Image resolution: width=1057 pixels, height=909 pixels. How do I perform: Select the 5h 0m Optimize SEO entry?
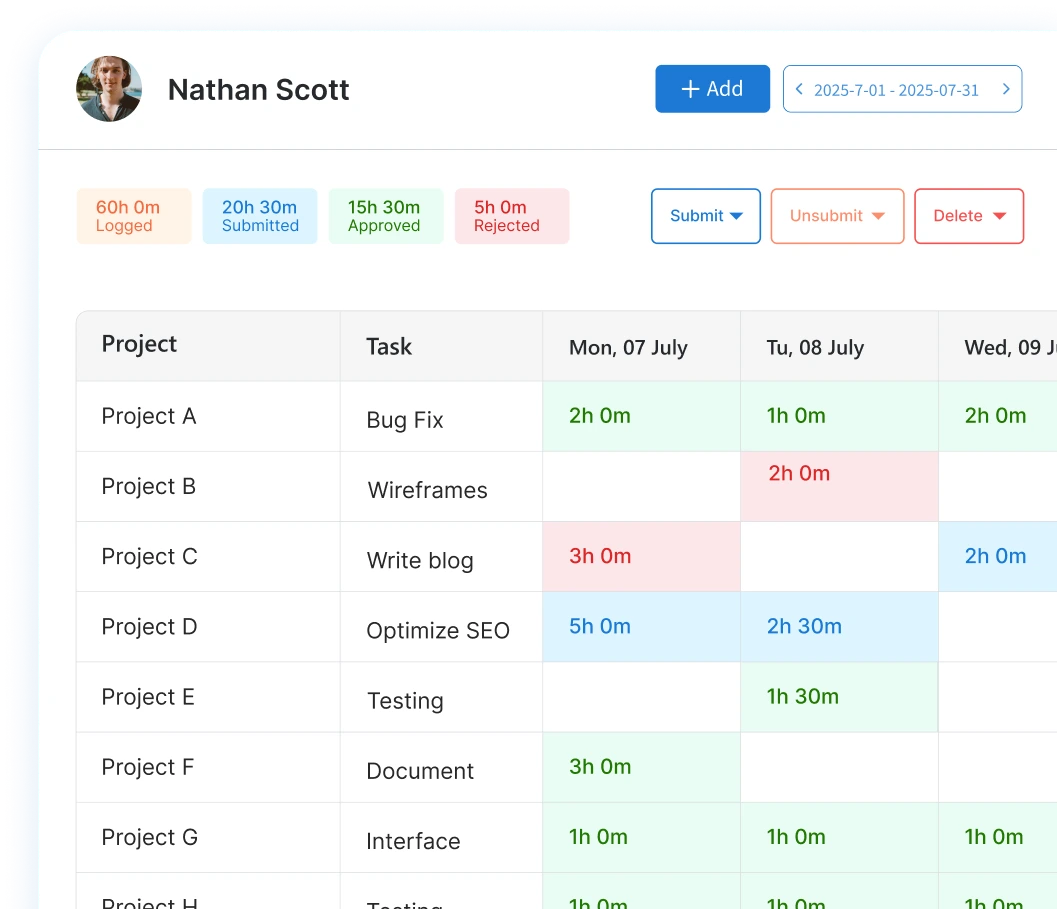[640, 626]
